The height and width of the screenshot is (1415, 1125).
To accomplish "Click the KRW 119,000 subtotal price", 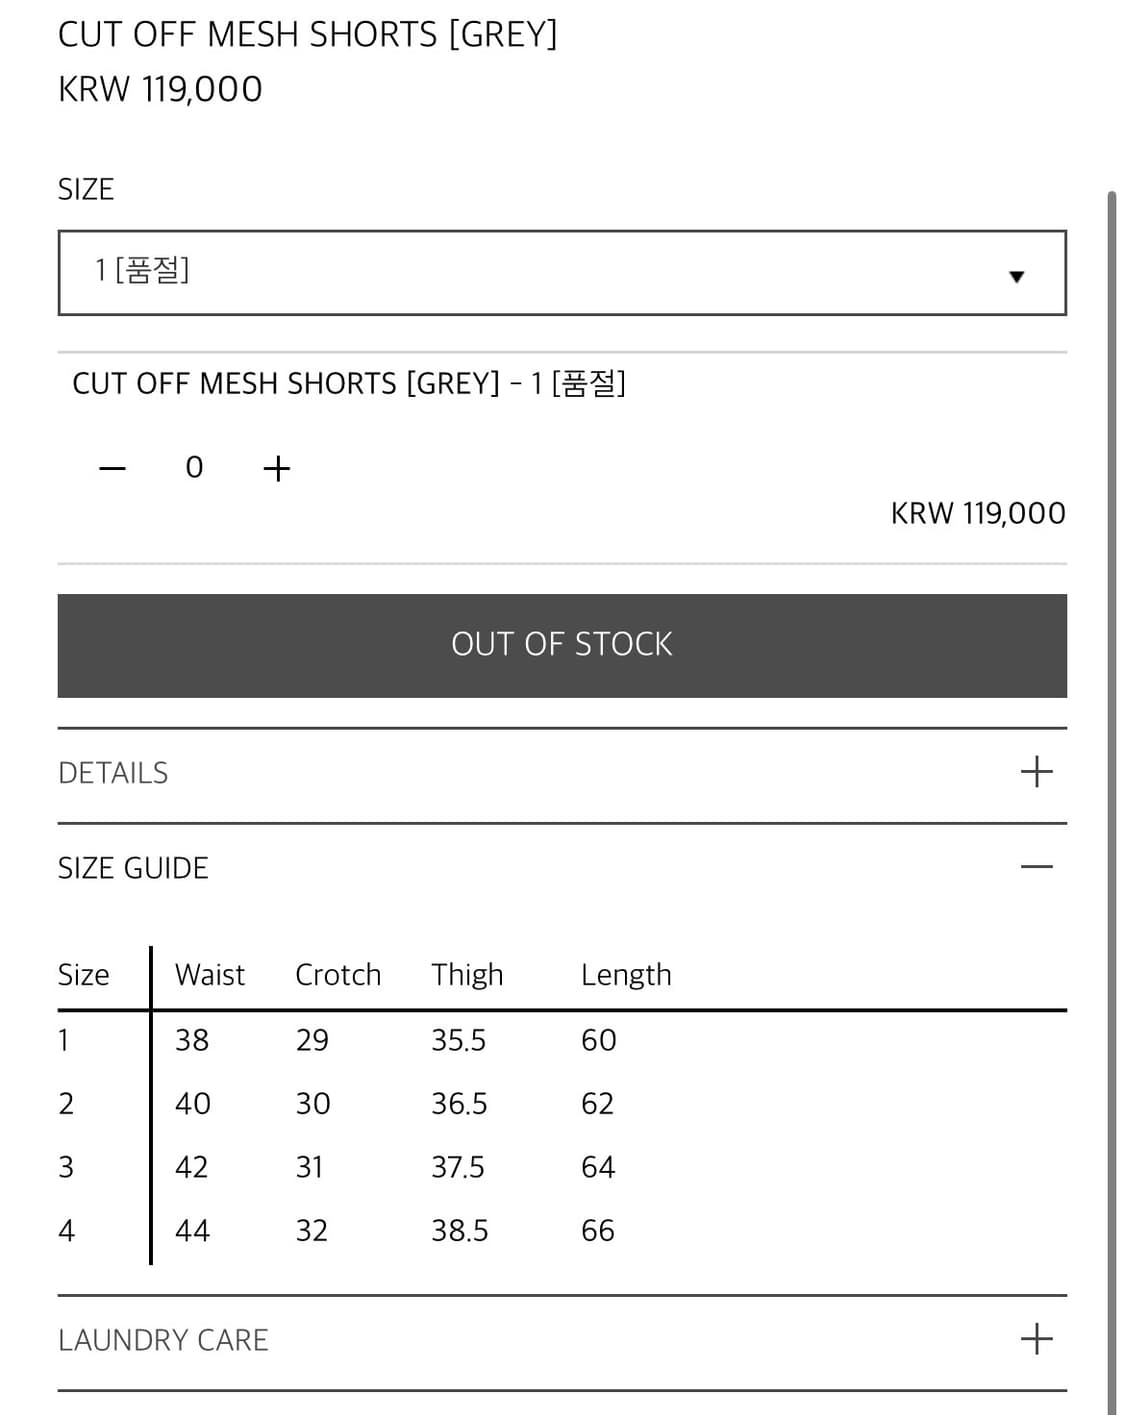I will pyautogui.click(x=978, y=513).
